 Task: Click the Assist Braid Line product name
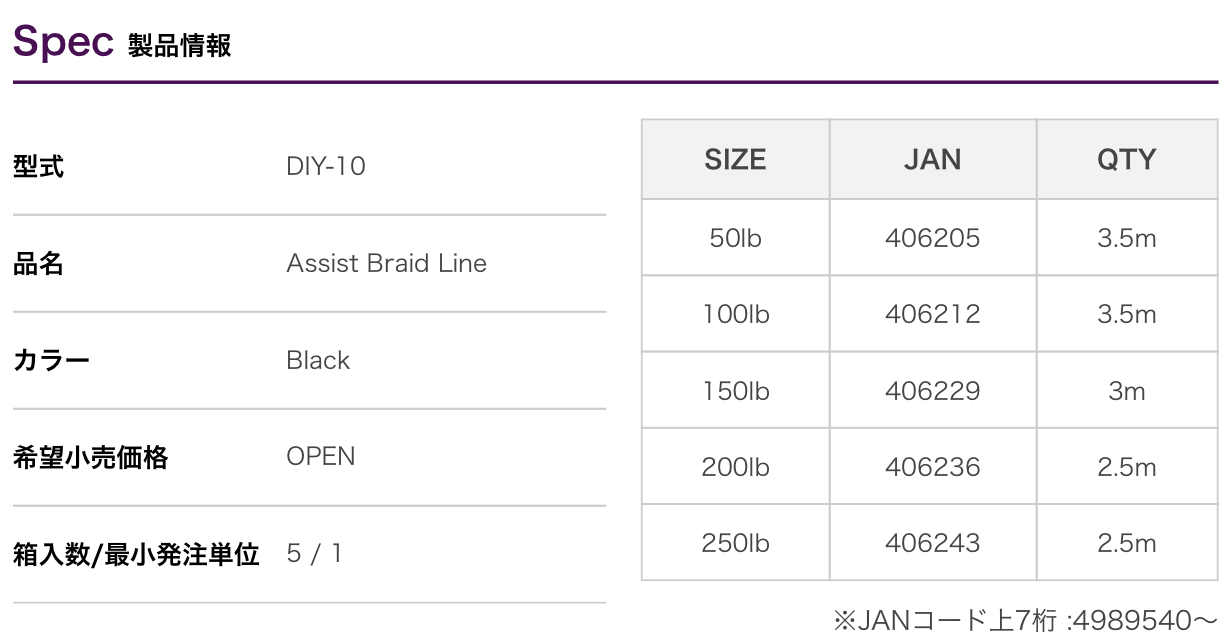click(x=386, y=263)
